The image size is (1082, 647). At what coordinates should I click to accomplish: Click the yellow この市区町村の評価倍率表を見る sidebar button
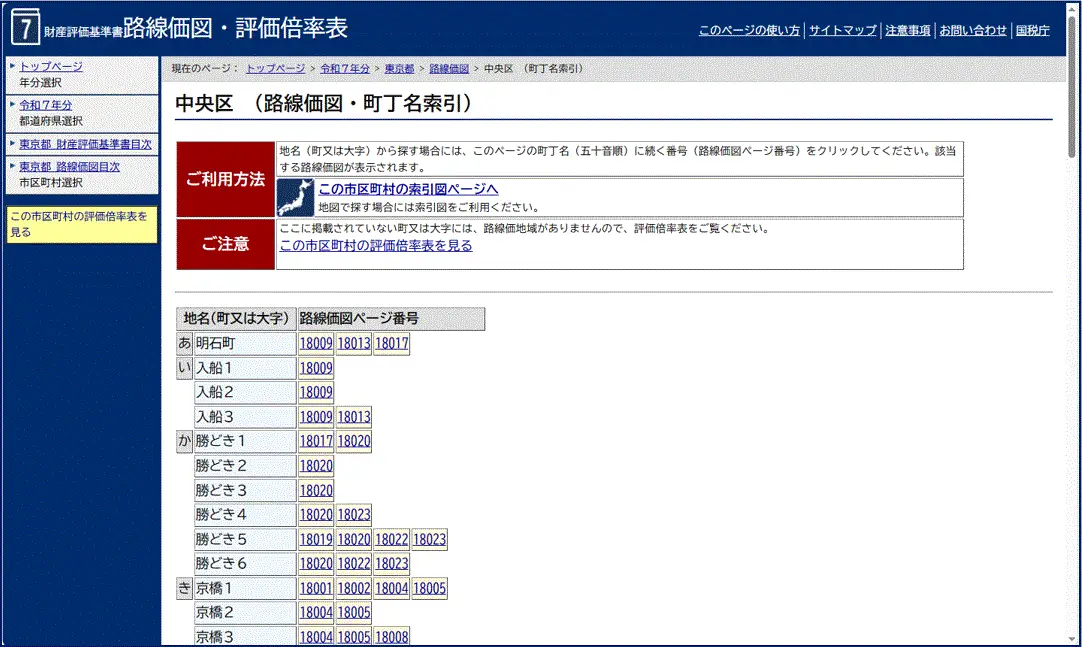(80, 222)
